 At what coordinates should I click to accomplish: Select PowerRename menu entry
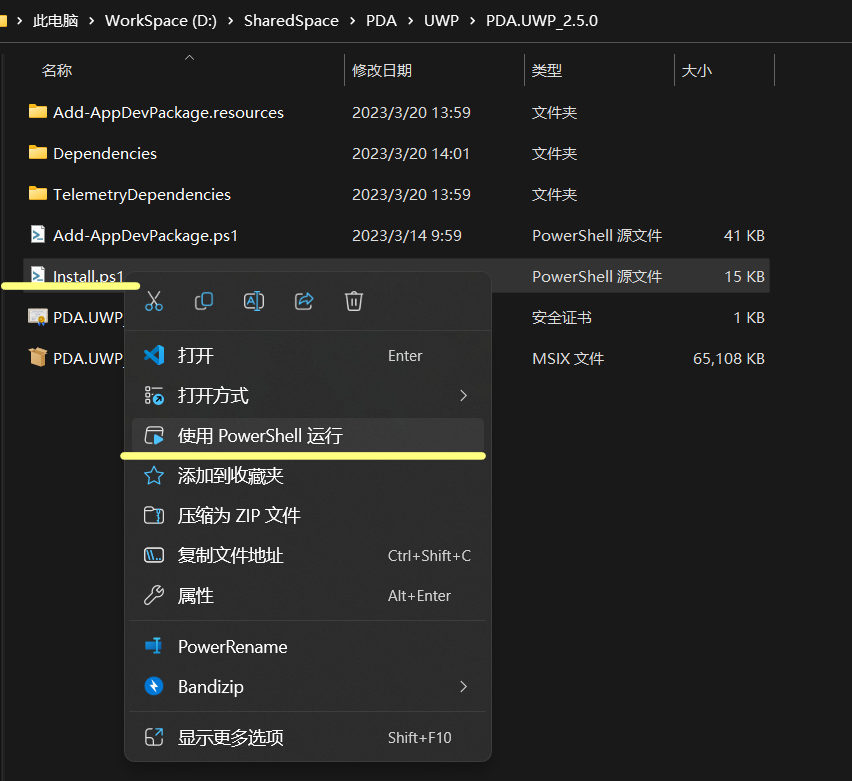308,646
